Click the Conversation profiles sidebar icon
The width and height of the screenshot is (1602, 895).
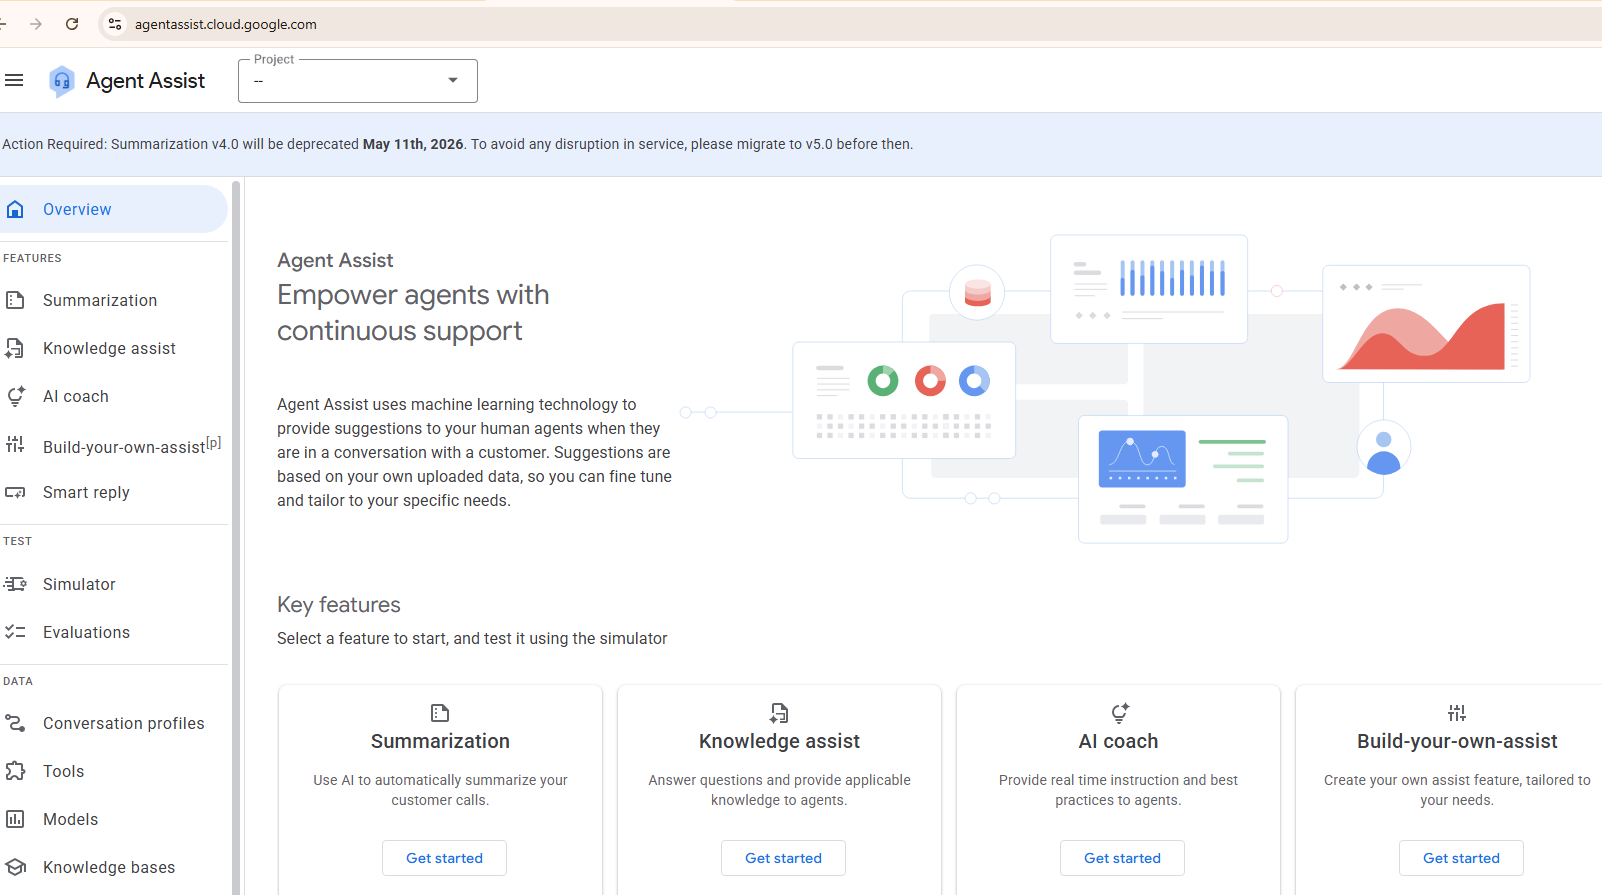pyautogui.click(x=15, y=723)
